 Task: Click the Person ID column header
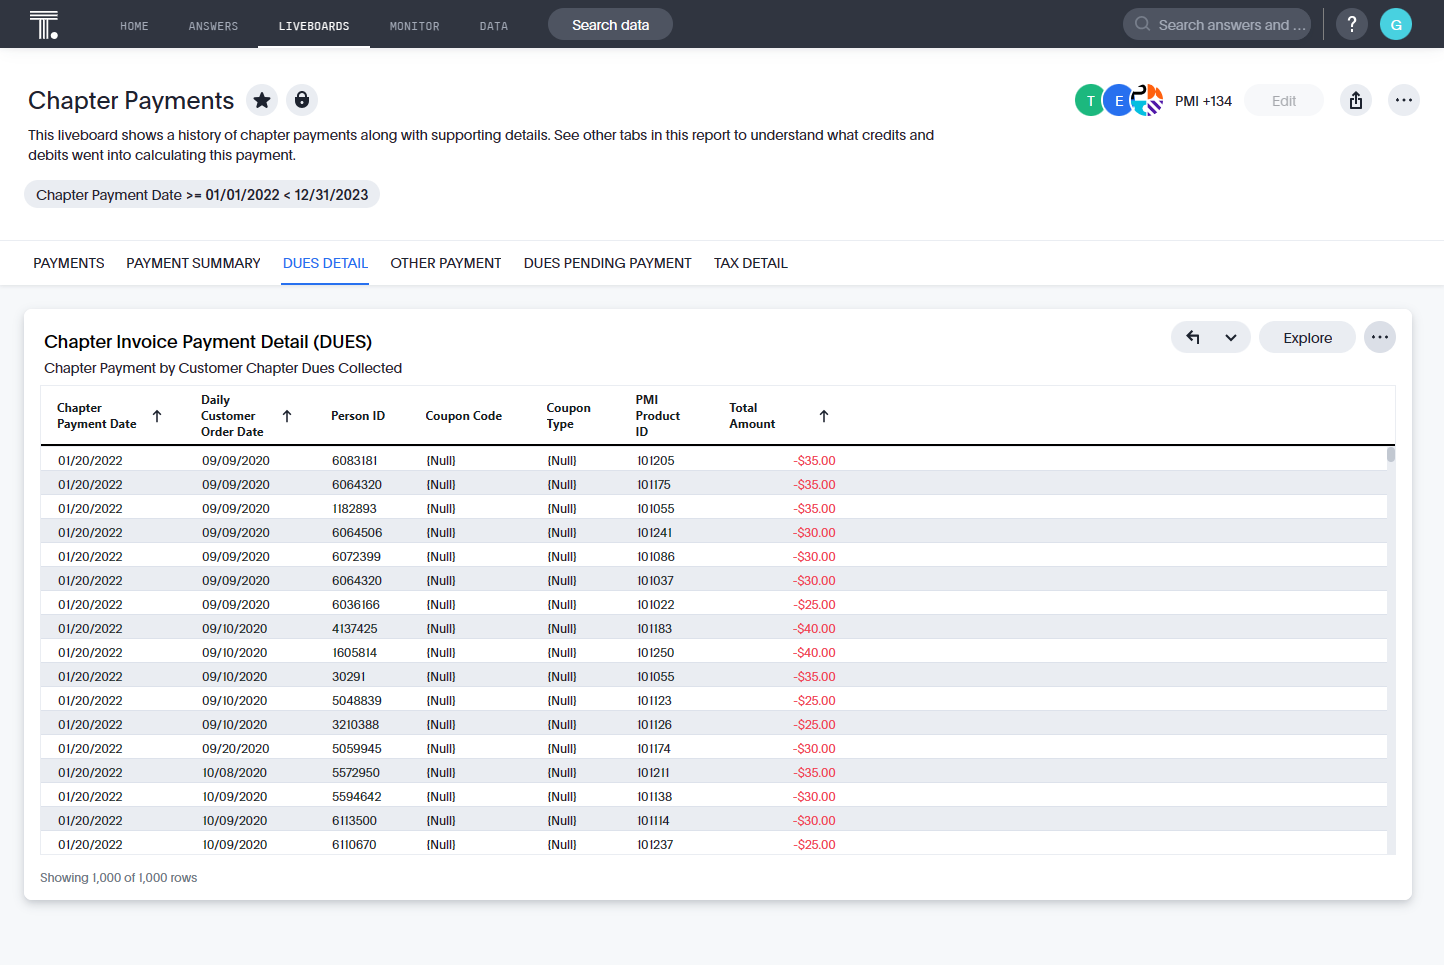coord(358,416)
